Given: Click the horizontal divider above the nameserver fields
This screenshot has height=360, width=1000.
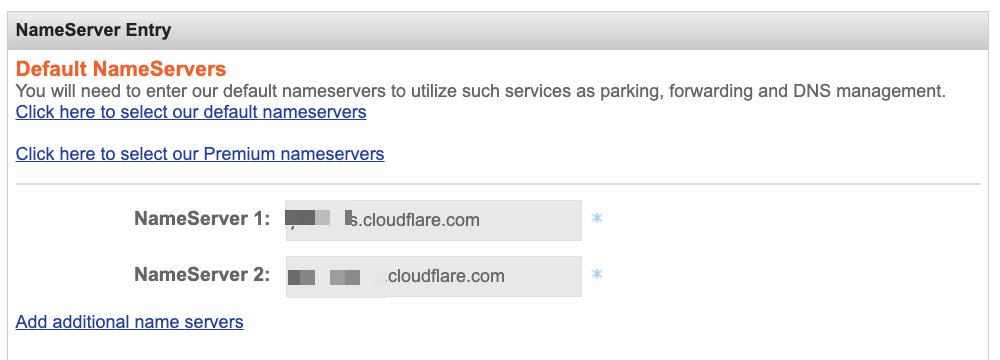Looking at the screenshot, I should coord(498,184).
